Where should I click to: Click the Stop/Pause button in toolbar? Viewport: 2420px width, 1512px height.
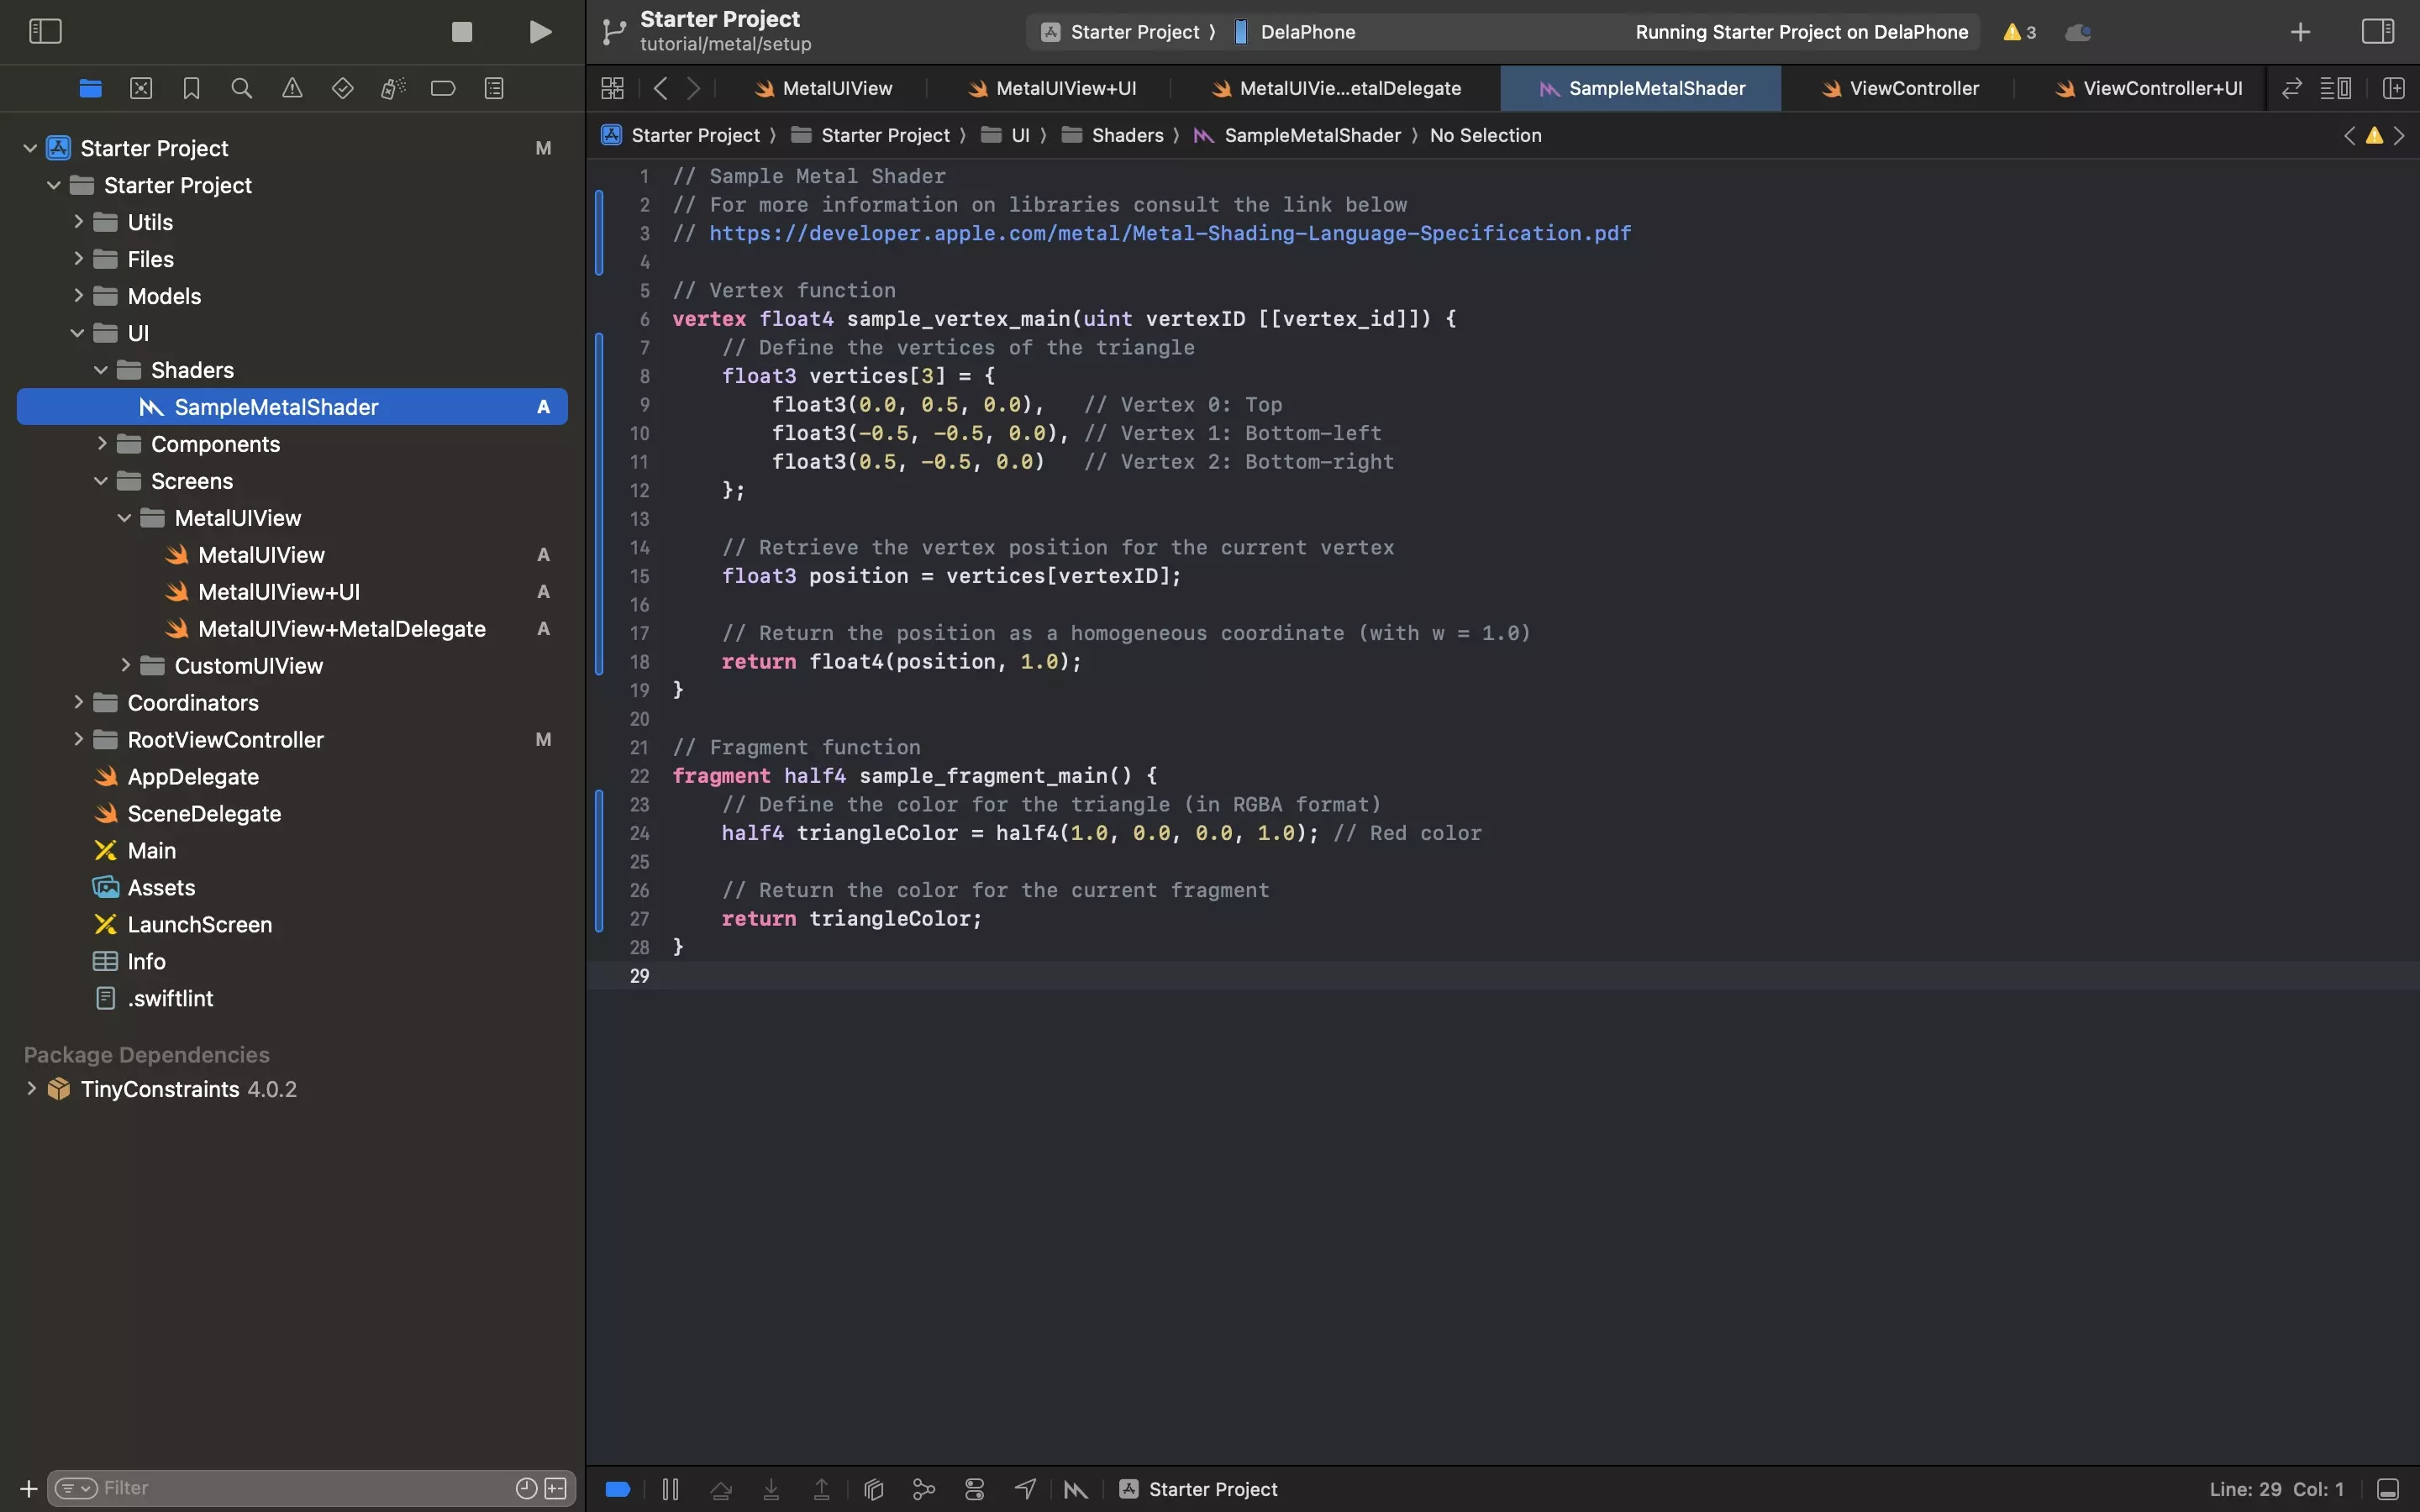(461, 31)
